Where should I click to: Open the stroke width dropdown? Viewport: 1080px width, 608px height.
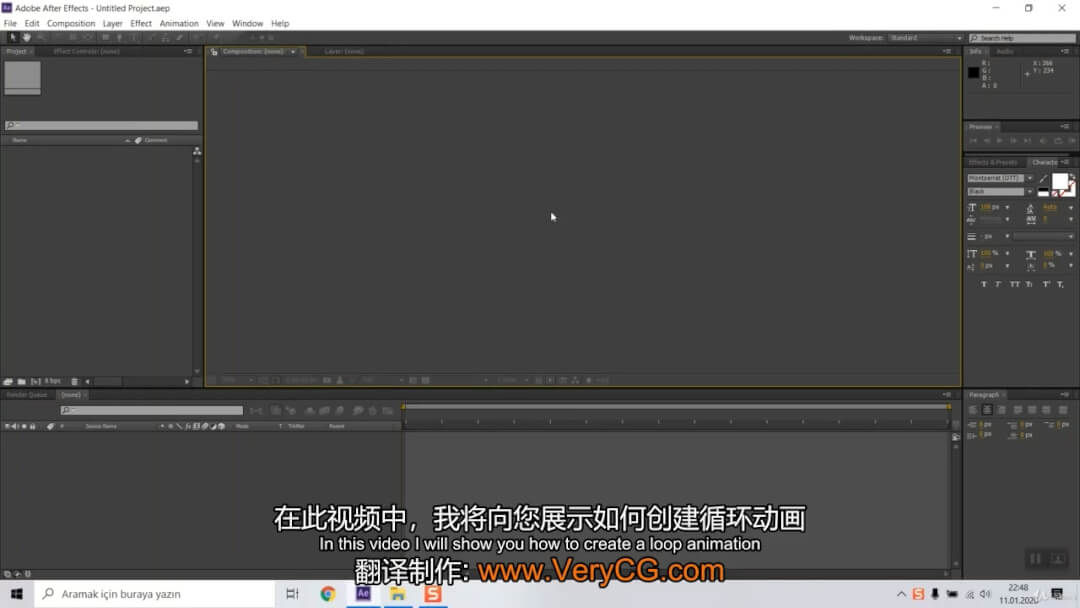point(1007,236)
